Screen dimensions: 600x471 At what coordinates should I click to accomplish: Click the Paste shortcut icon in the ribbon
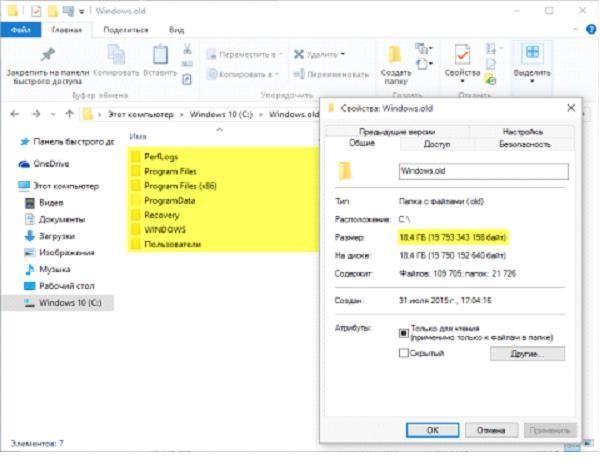point(187,79)
